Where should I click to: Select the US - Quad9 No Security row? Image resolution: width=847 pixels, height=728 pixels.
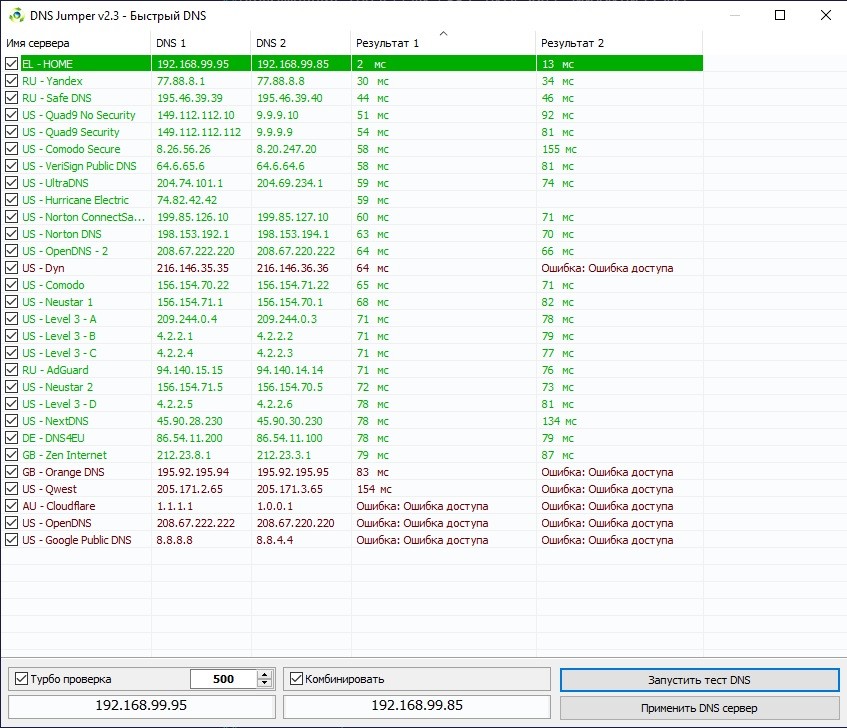point(352,115)
